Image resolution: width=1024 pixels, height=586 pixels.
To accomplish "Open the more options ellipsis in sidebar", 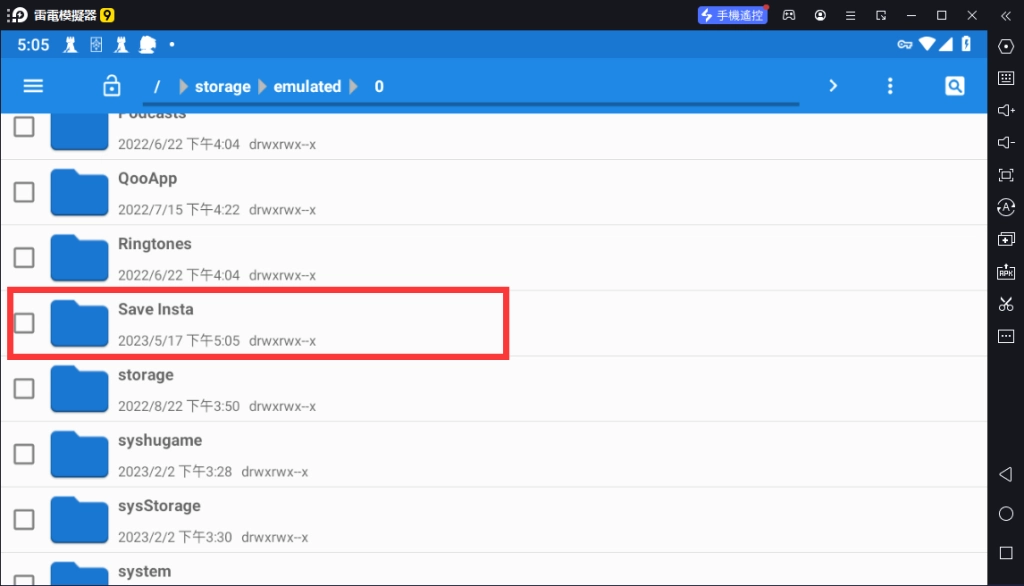I will coord(1006,336).
